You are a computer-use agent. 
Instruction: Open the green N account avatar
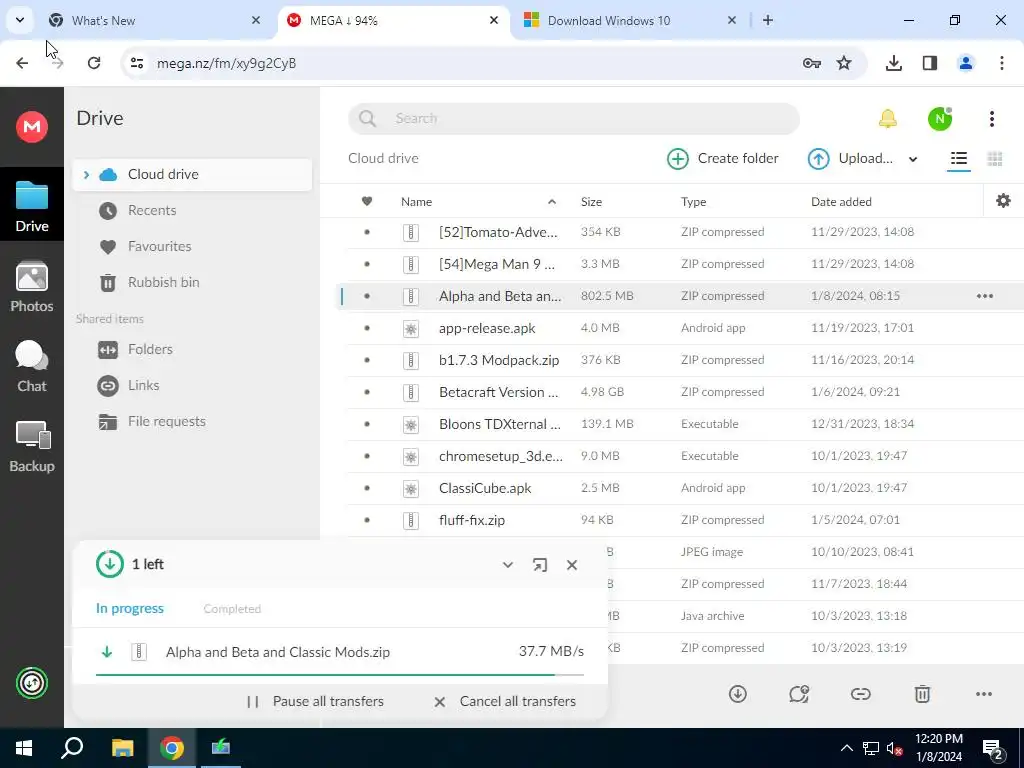click(940, 118)
